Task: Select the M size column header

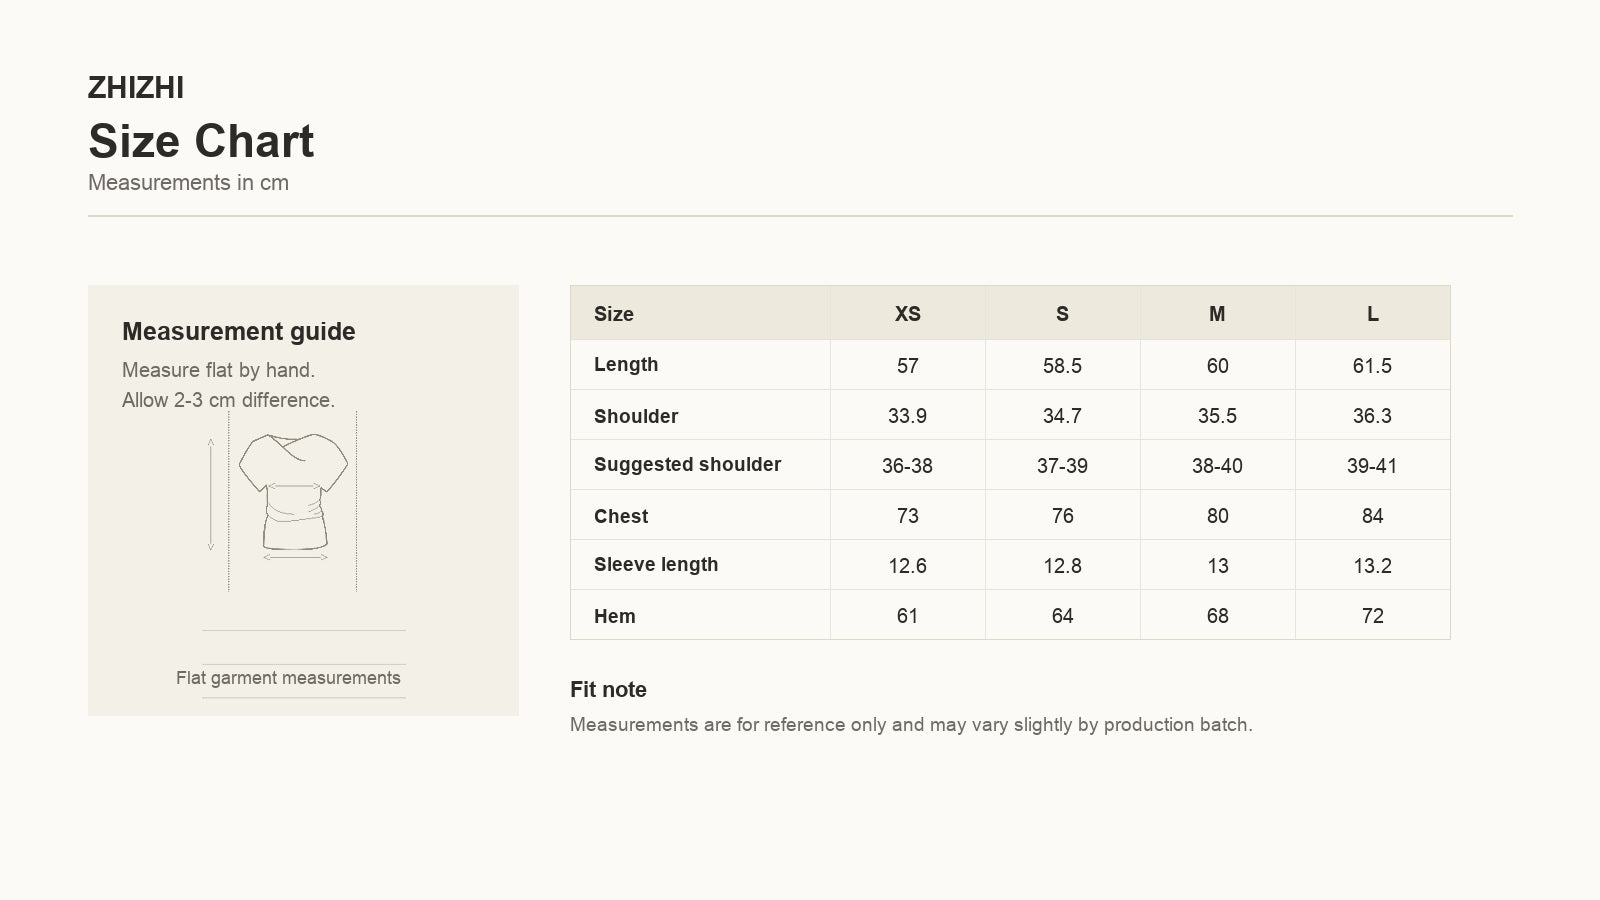Action: 1217,314
